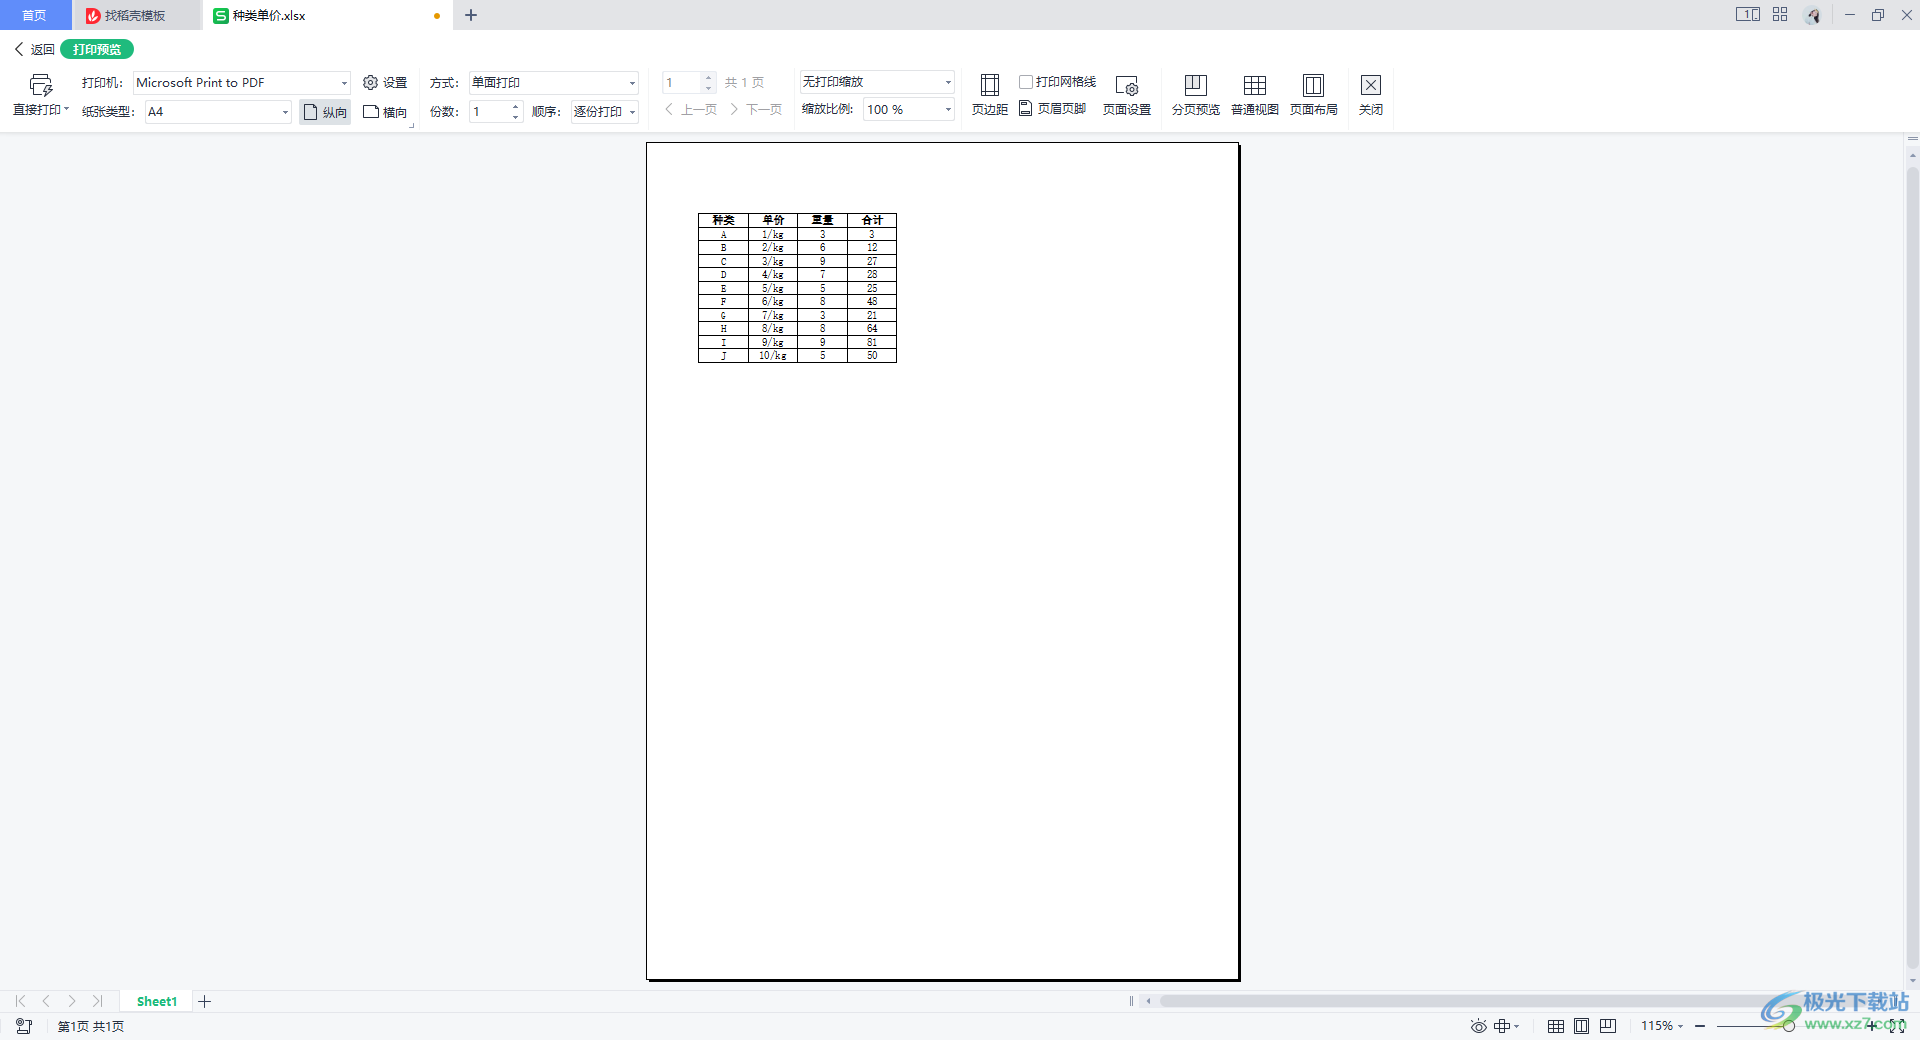This screenshot has height=1040, width=1920.
Task: Click the window layout icon in title bar
Action: (1748, 15)
